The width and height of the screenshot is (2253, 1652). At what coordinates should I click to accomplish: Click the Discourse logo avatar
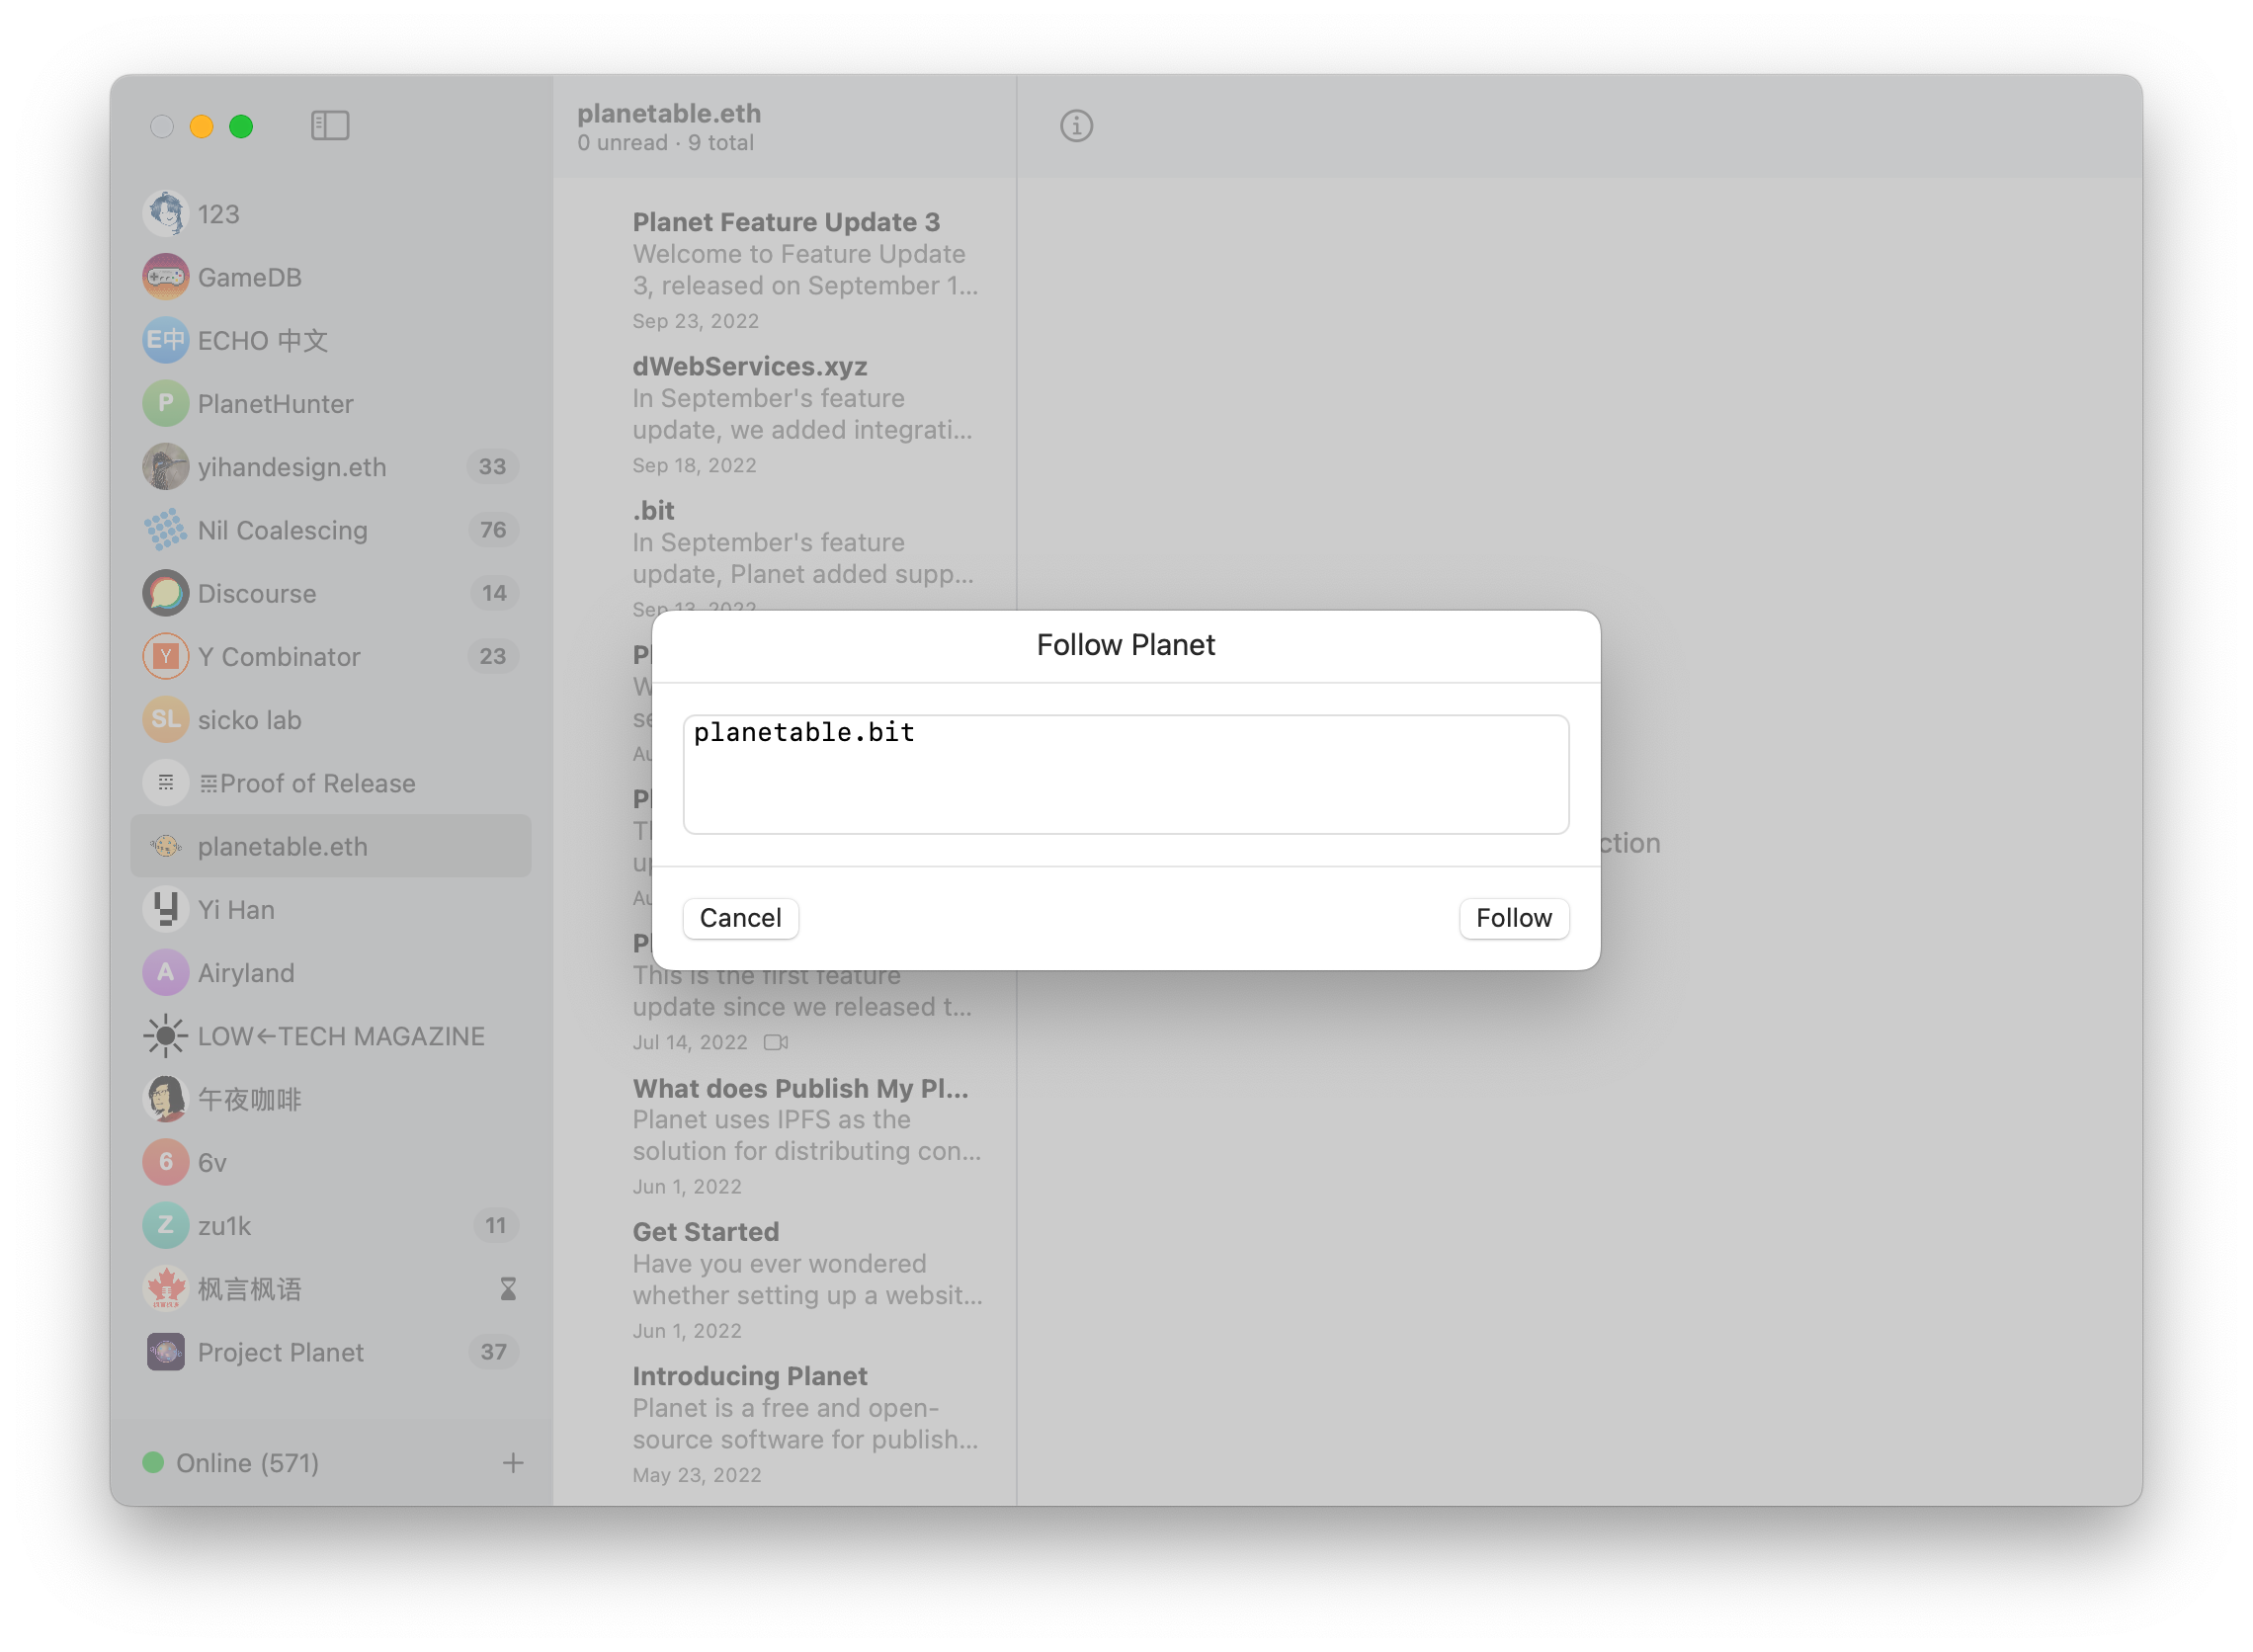pyautogui.click(x=166, y=593)
